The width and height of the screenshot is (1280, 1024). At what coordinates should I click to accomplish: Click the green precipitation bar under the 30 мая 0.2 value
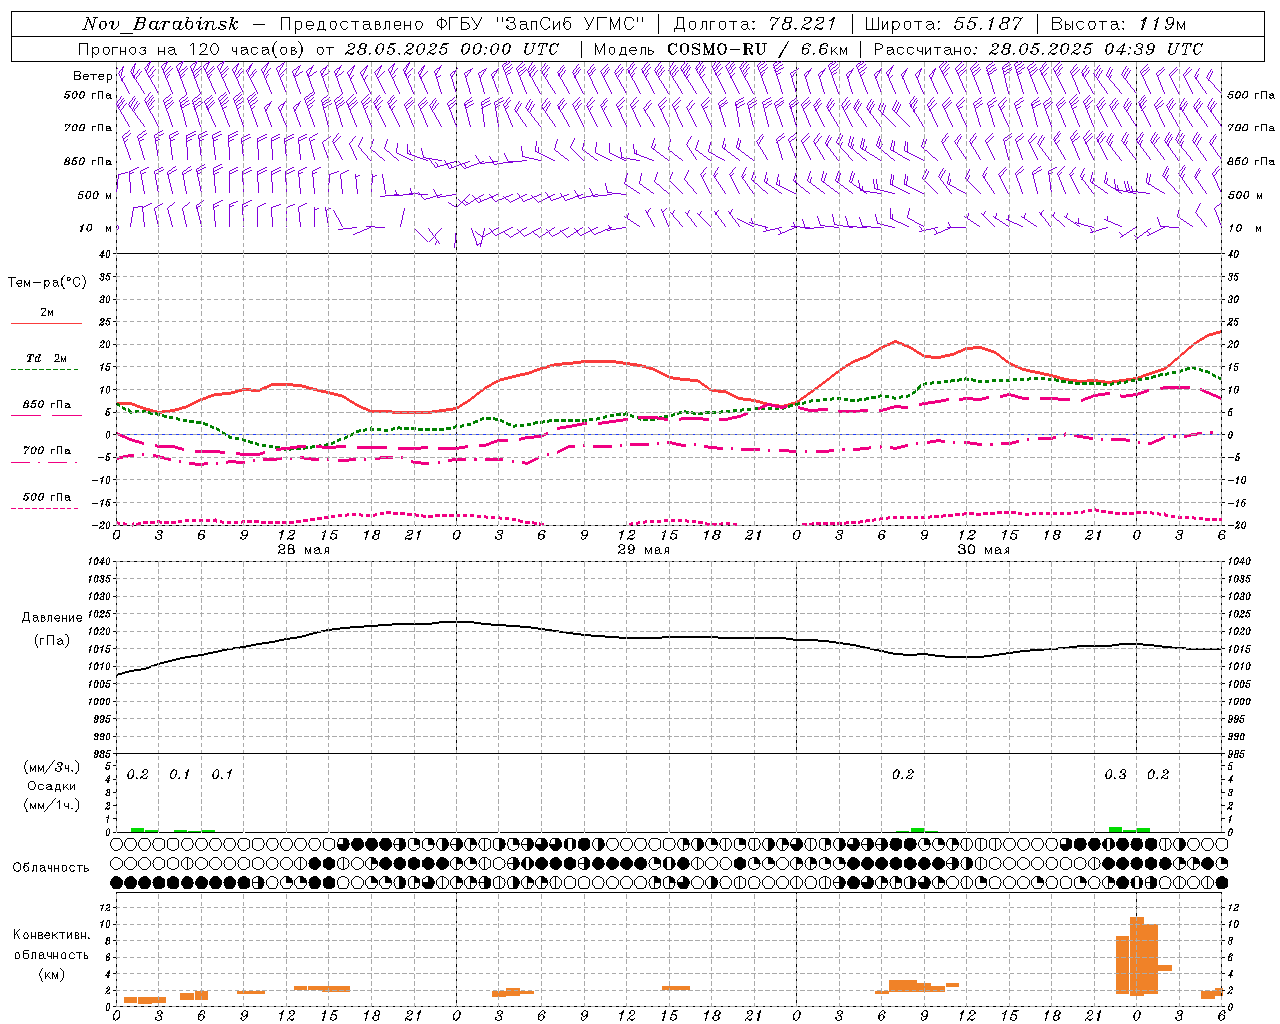tap(917, 830)
